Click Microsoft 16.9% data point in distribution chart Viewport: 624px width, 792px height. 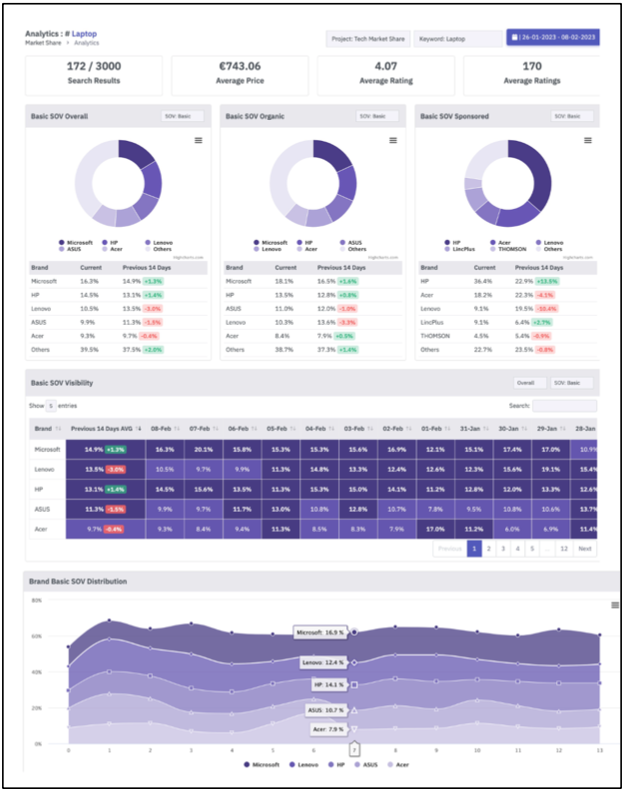point(355,632)
